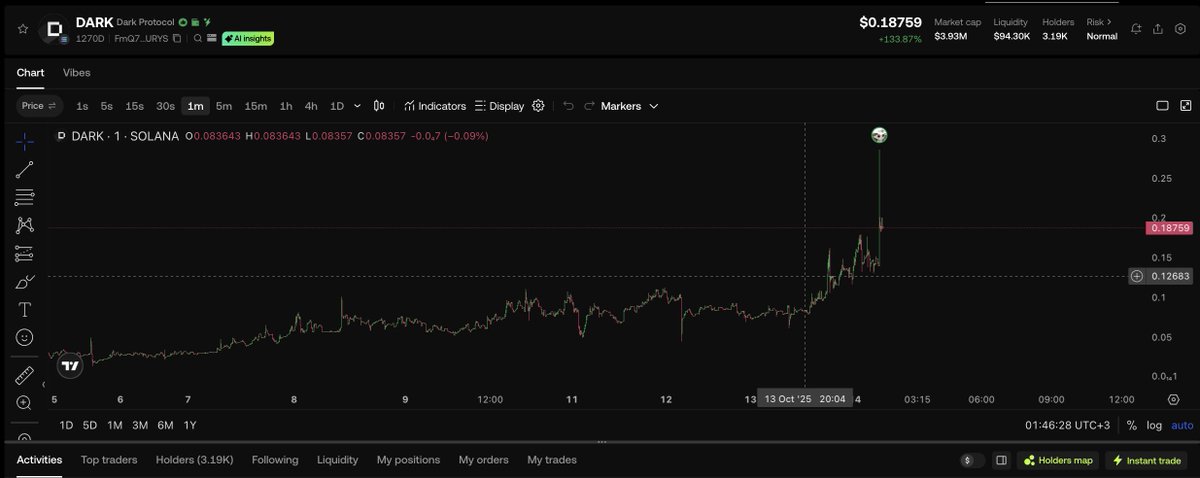
Task: Open the candlestick chart type menu
Action: pyautogui.click(x=379, y=106)
